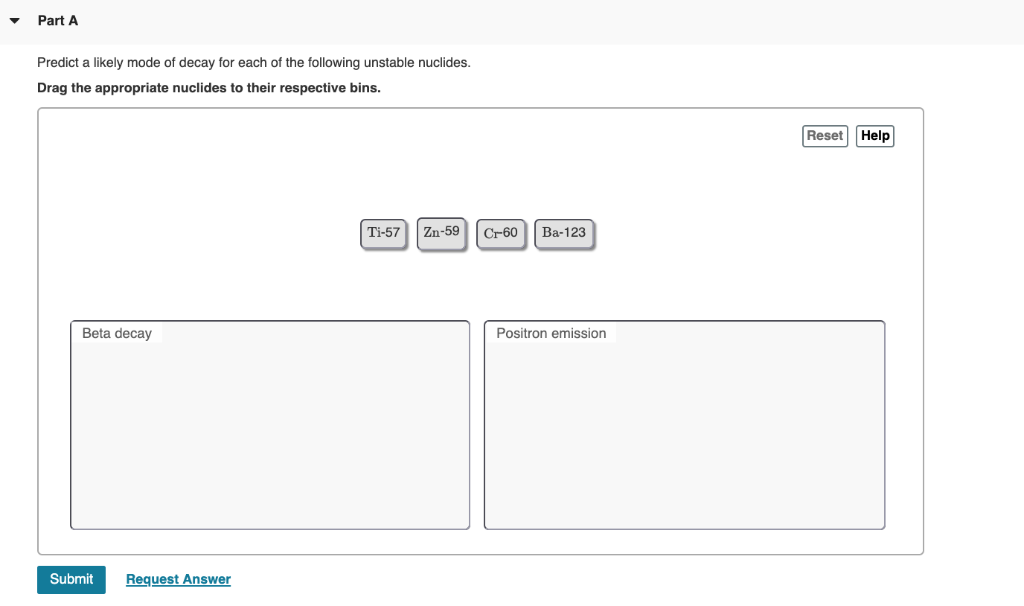The width and height of the screenshot is (1024, 606).
Task: Click the Help button icon
Action: pyautogui.click(x=874, y=135)
